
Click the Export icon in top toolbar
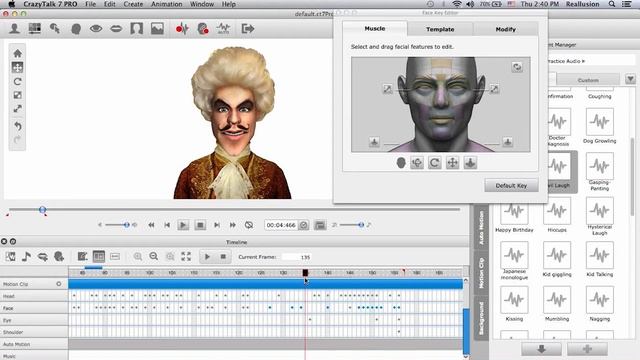click(247, 29)
